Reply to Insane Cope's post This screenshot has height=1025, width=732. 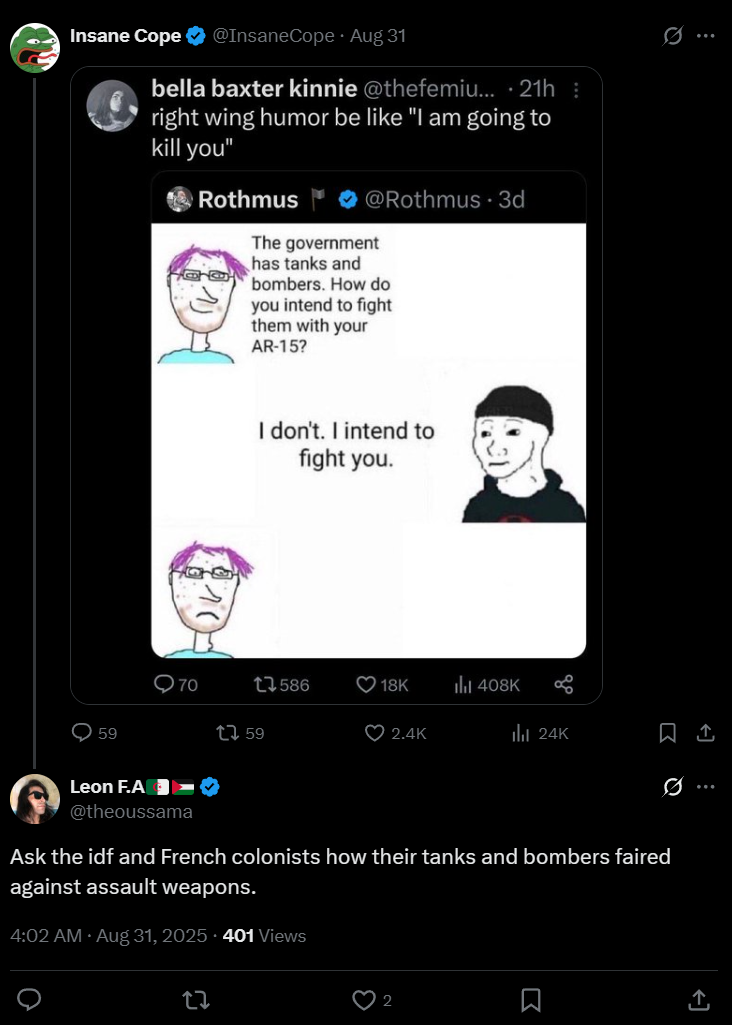point(84,733)
